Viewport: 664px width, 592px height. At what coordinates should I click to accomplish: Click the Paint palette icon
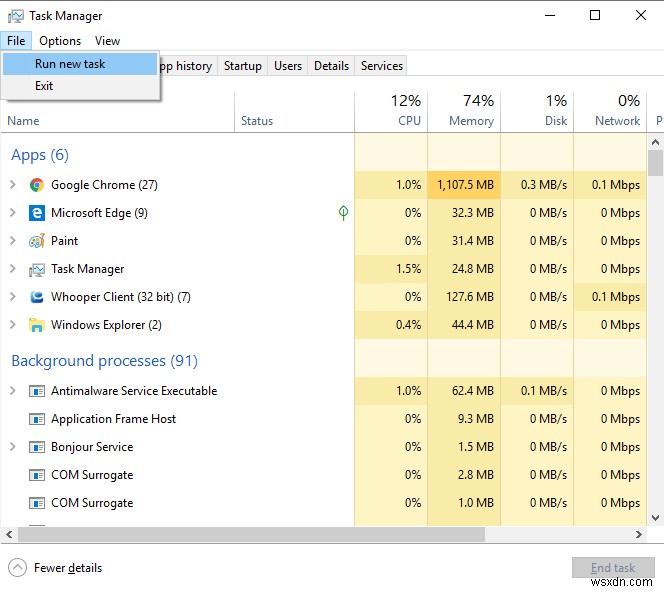(37, 241)
